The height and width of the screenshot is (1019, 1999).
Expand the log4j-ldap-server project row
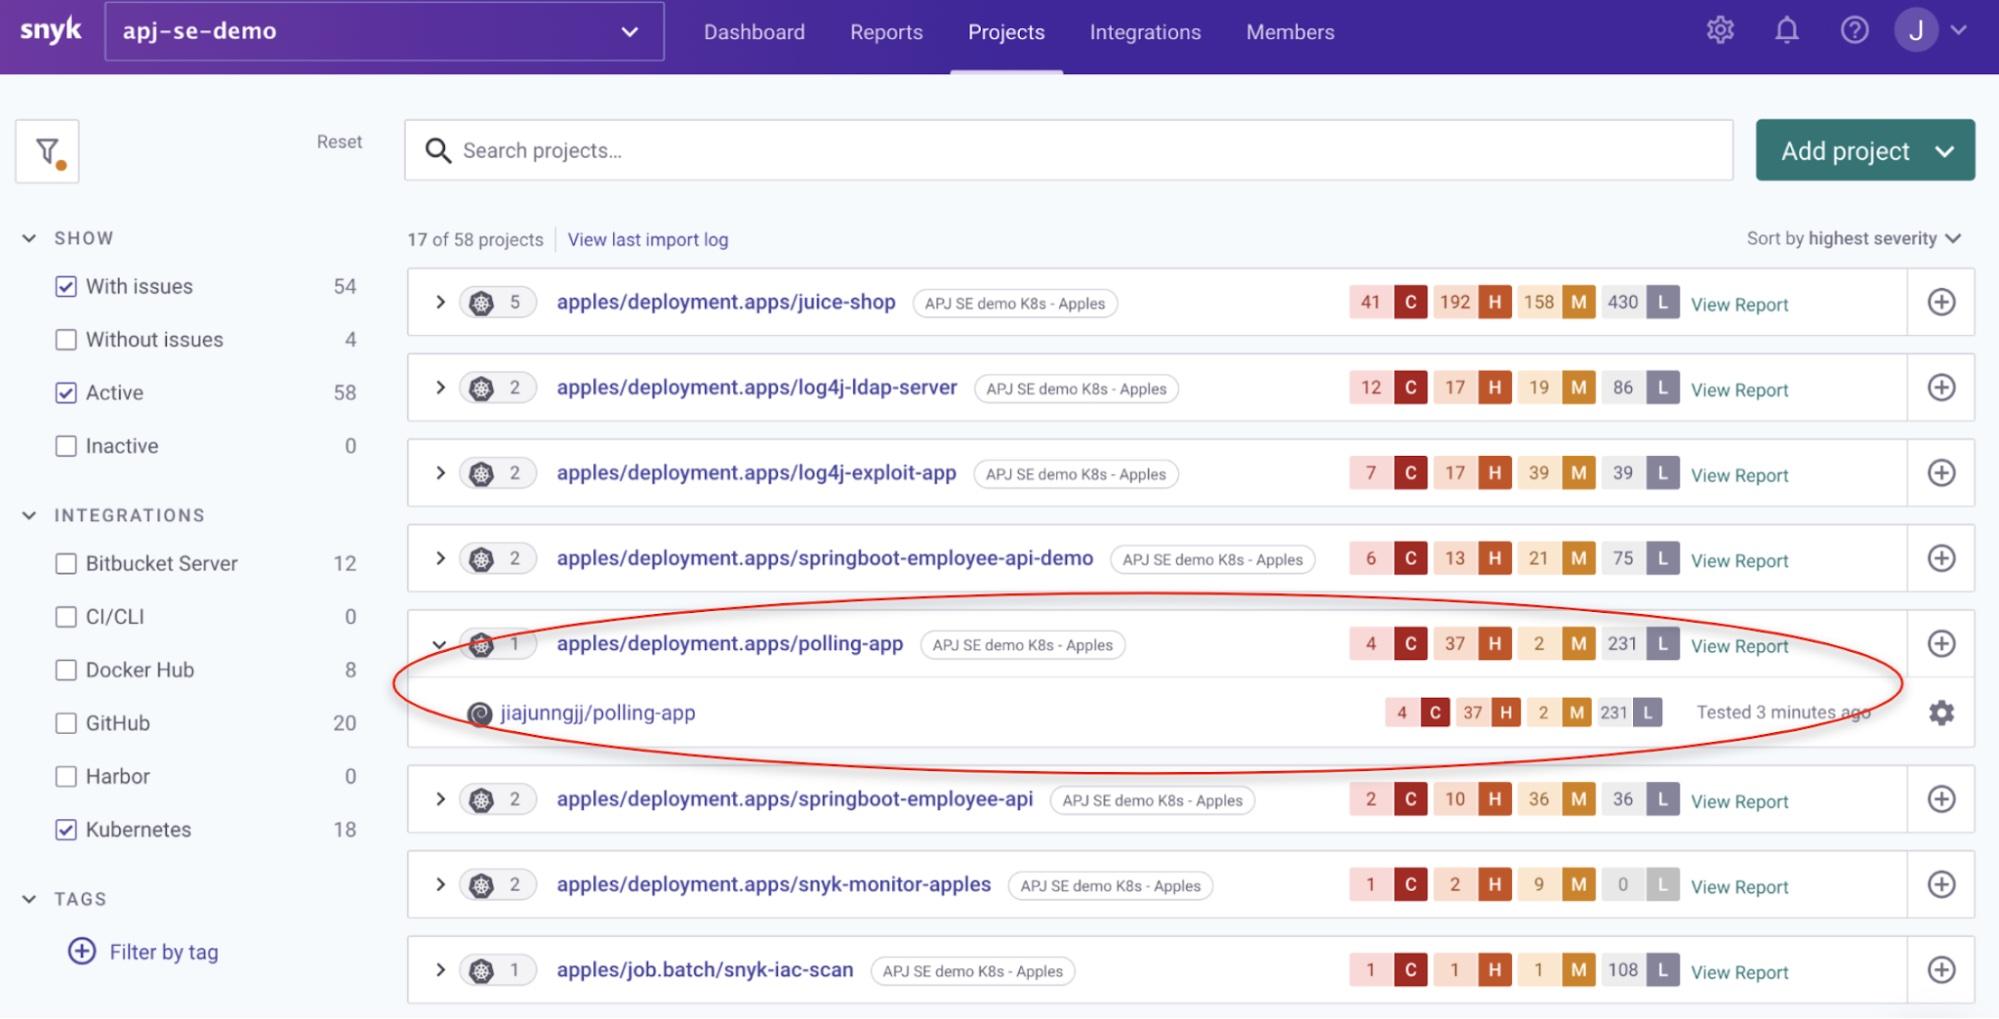(440, 387)
